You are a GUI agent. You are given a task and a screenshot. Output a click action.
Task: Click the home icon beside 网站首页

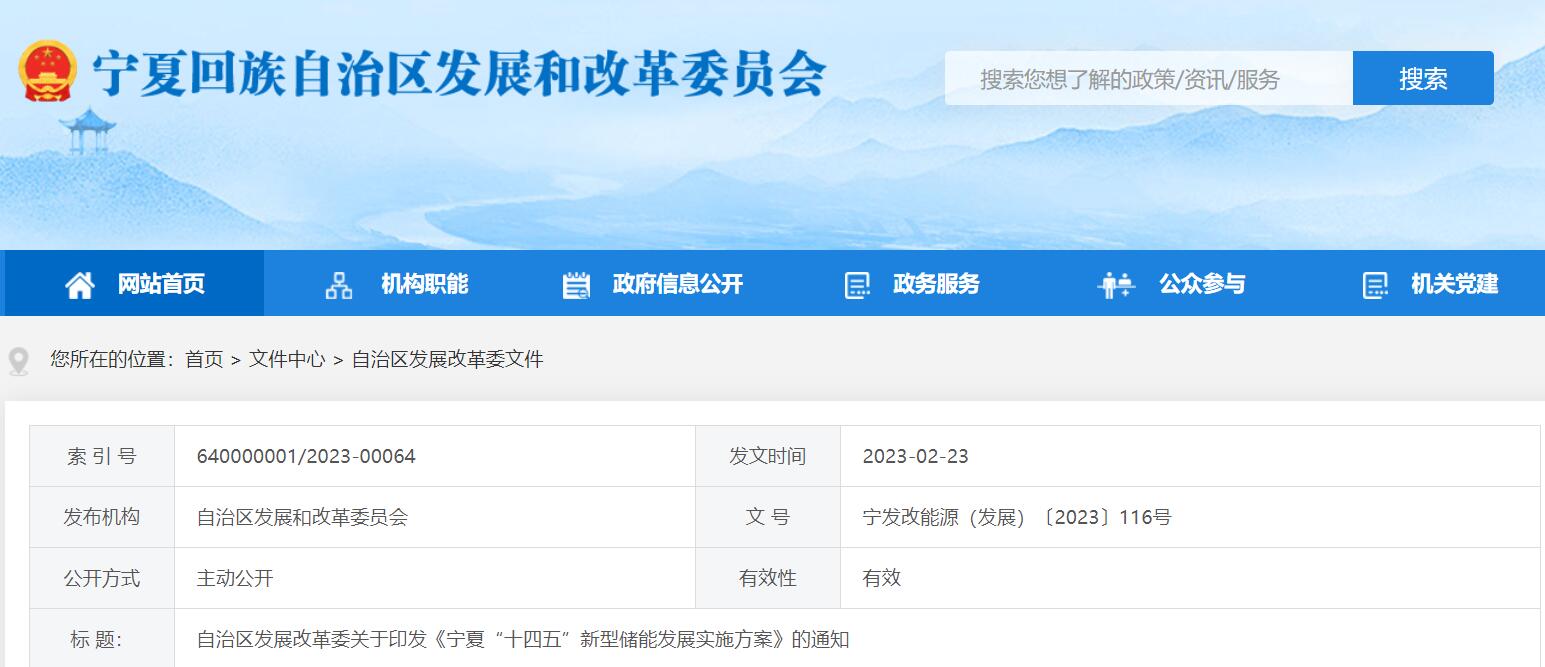click(x=80, y=285)
